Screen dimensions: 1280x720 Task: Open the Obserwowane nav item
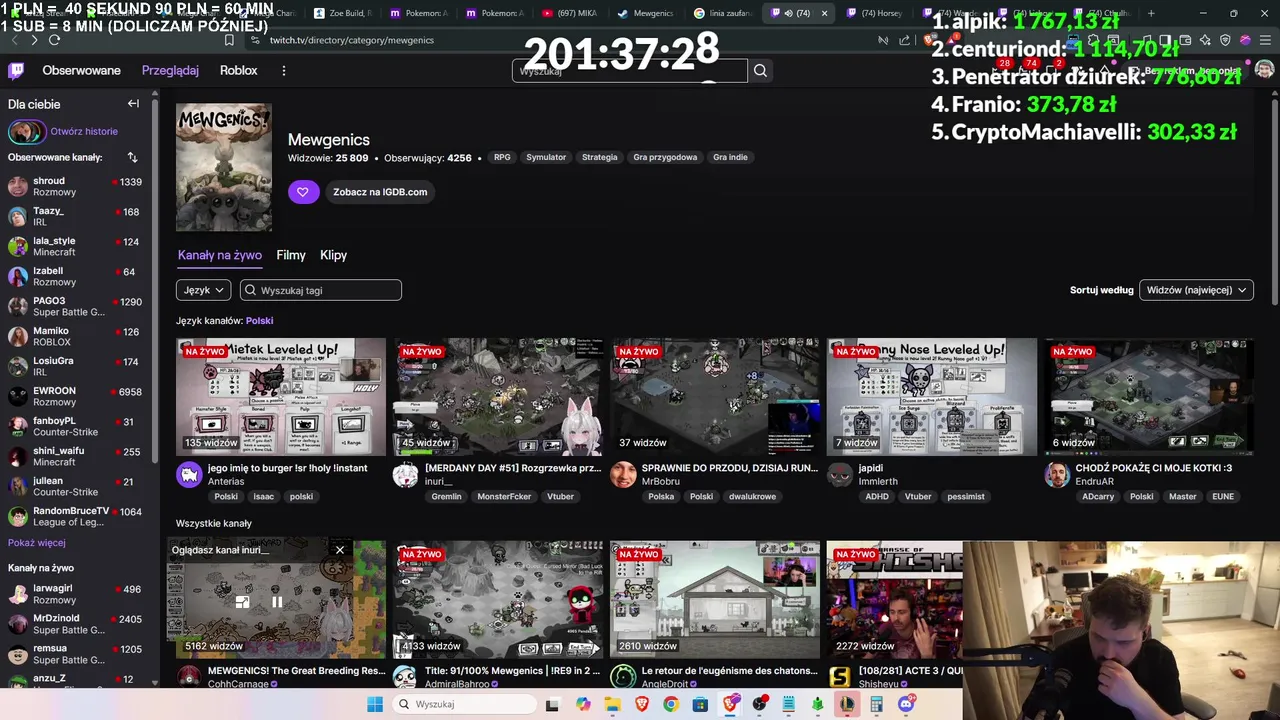tap(81, 71)
